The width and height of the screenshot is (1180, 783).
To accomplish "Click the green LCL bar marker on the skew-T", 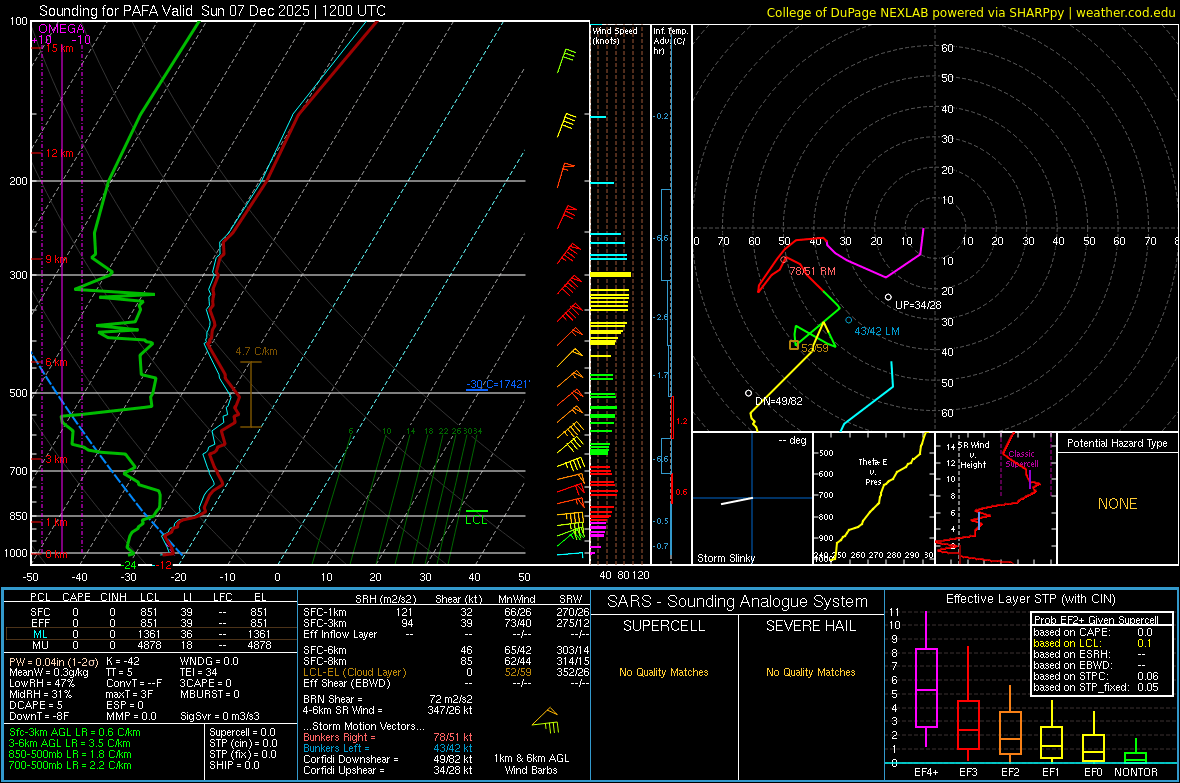I will (x=476, y=511).
